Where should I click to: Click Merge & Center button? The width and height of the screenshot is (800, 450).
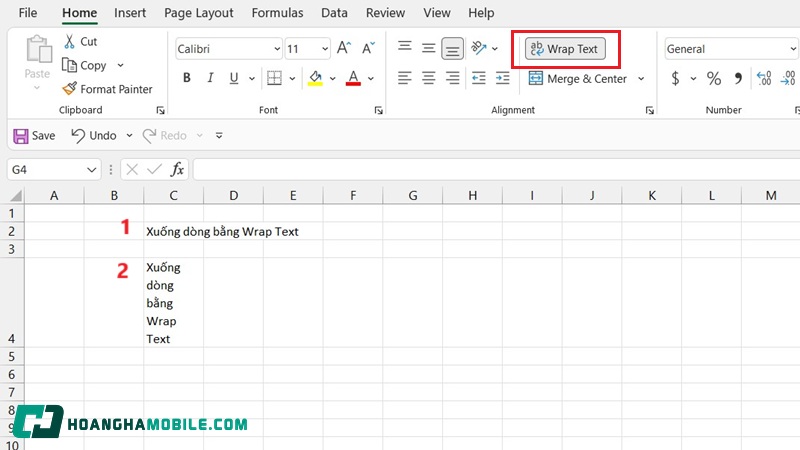(x=578, y=79)
